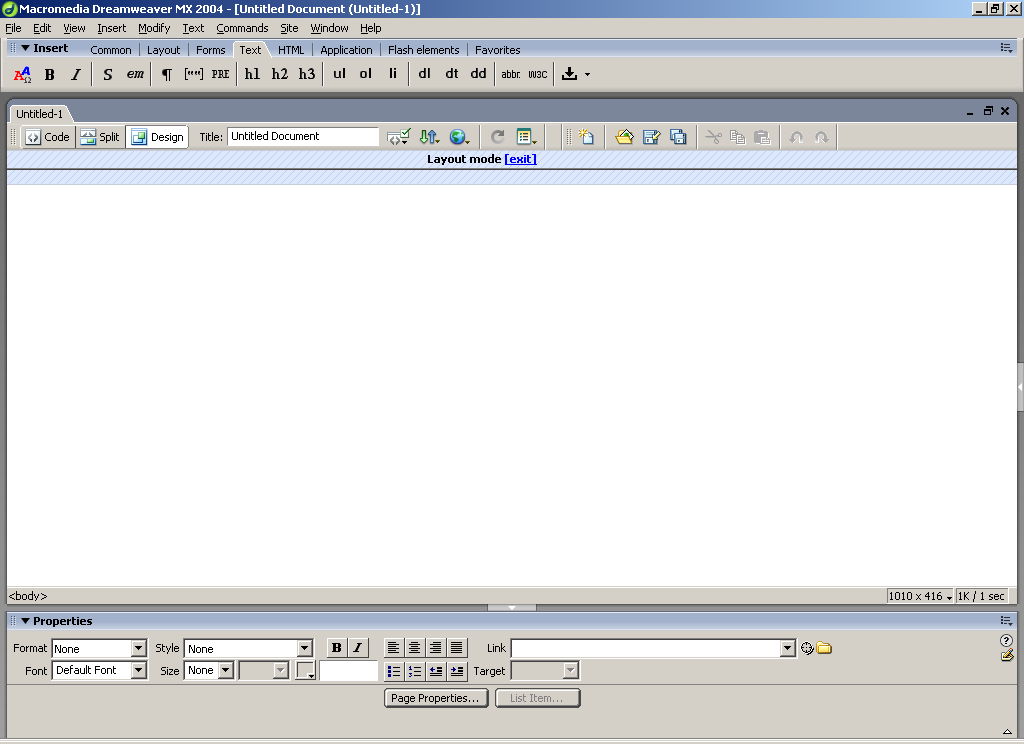The height and width of the screenshot is (744, 1024).
Task: Switch to Code view
Action: (x=48, y=137)
